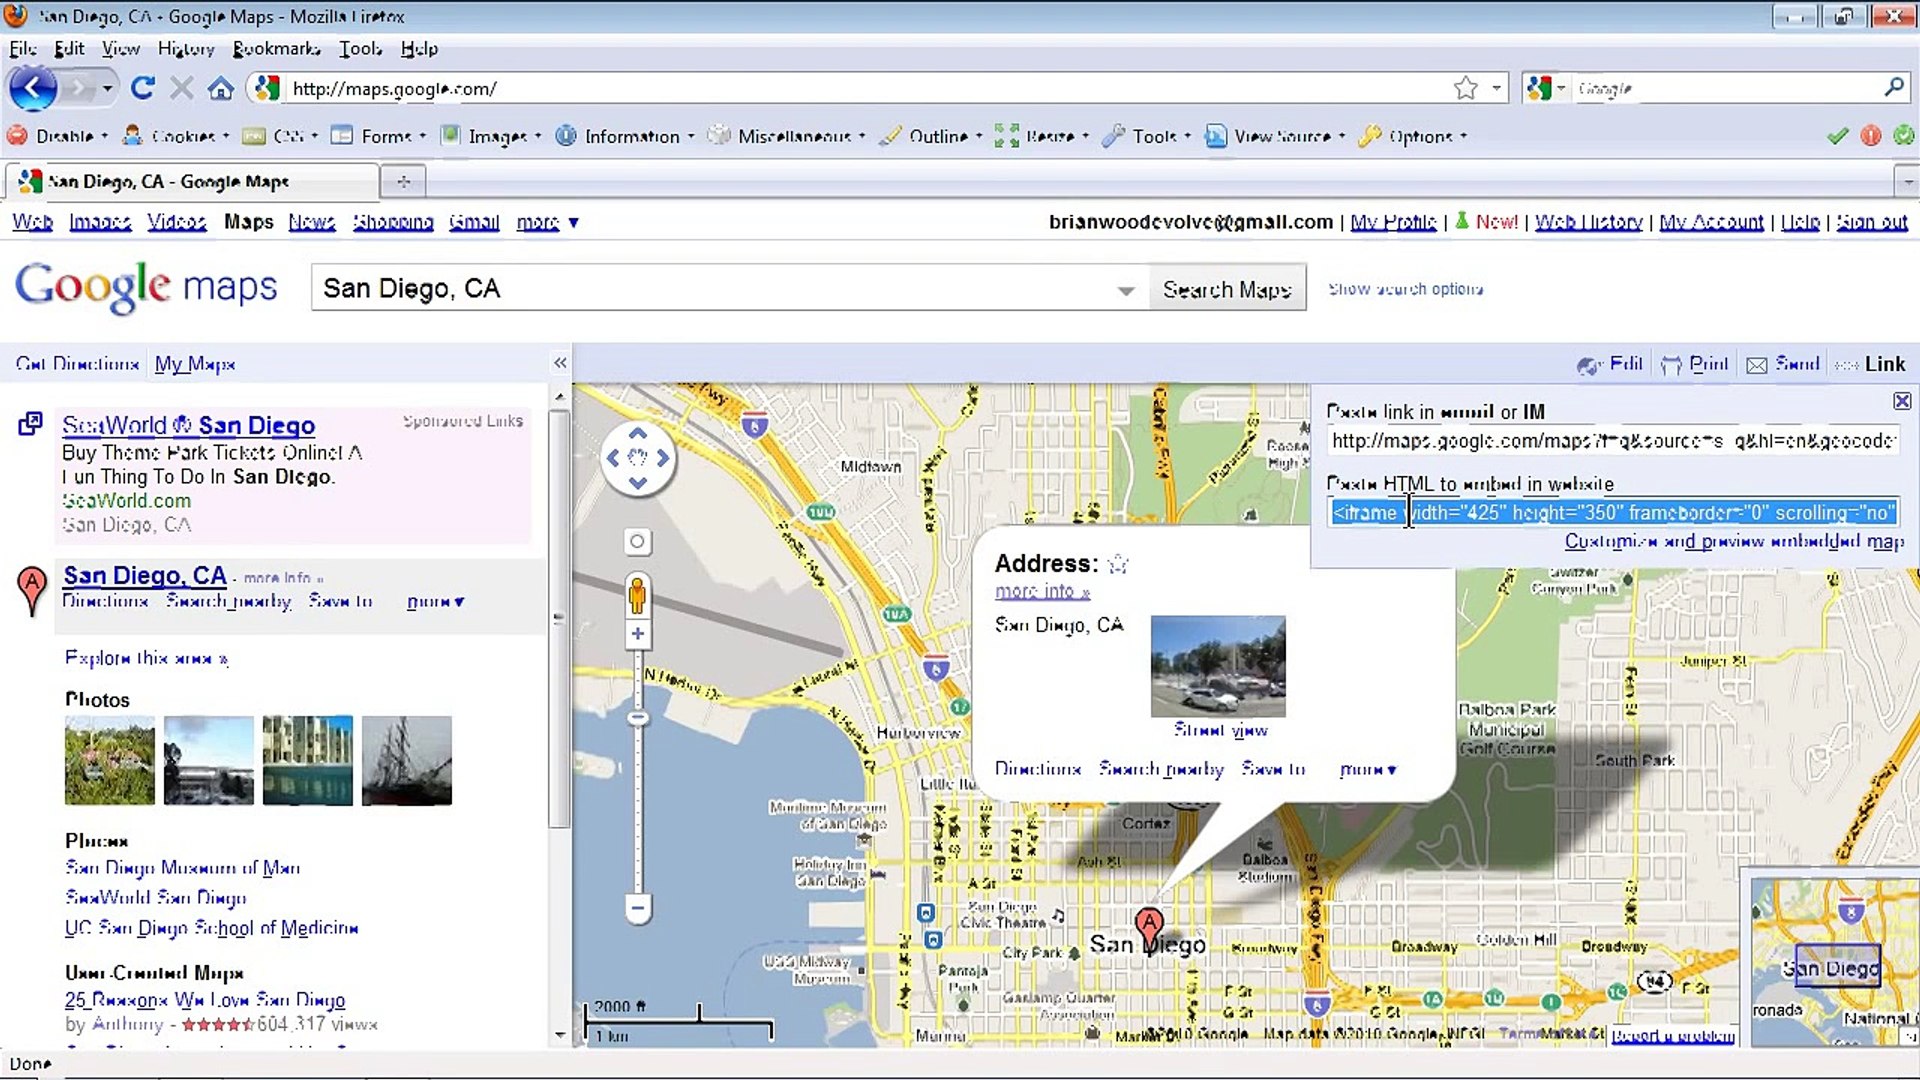1920x1080 pixels.
Task: Click the Street View pegman icon
Action: pyautogui.click(x=637, y=595)
